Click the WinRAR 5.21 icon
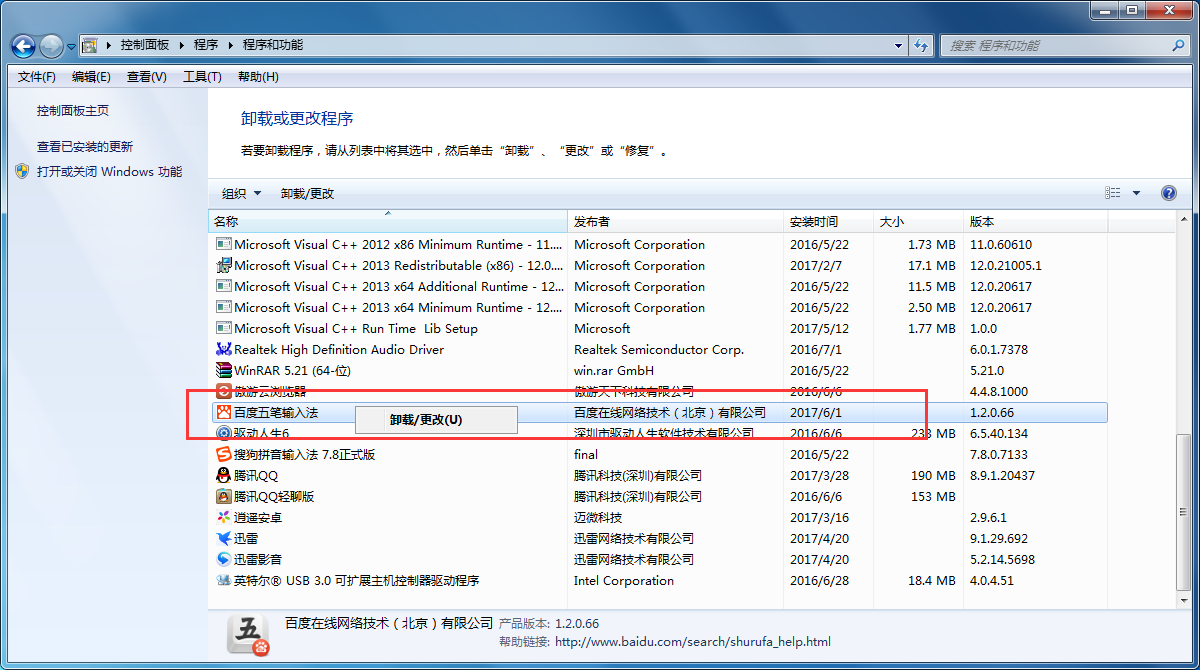 pyautogui.click(x=224, y=371)
